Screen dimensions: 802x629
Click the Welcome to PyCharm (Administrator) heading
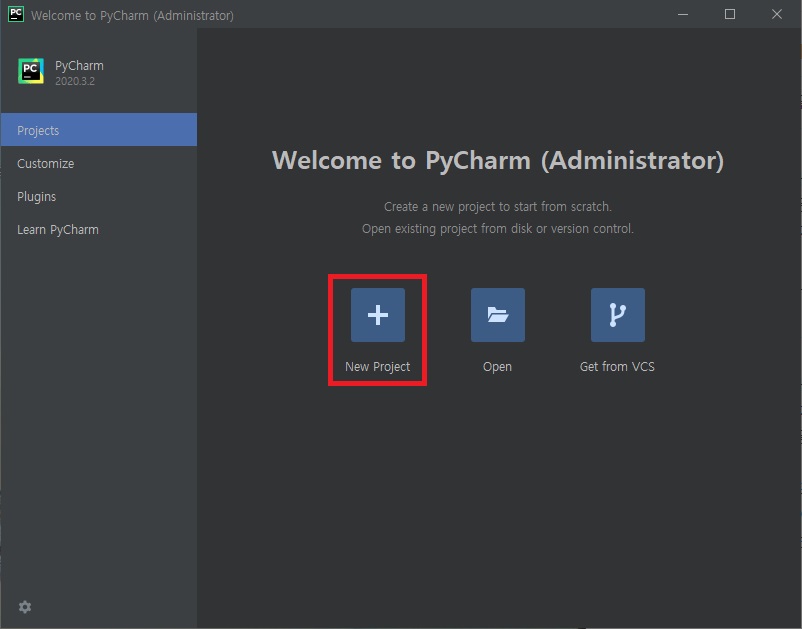click(x=498, y=161)
